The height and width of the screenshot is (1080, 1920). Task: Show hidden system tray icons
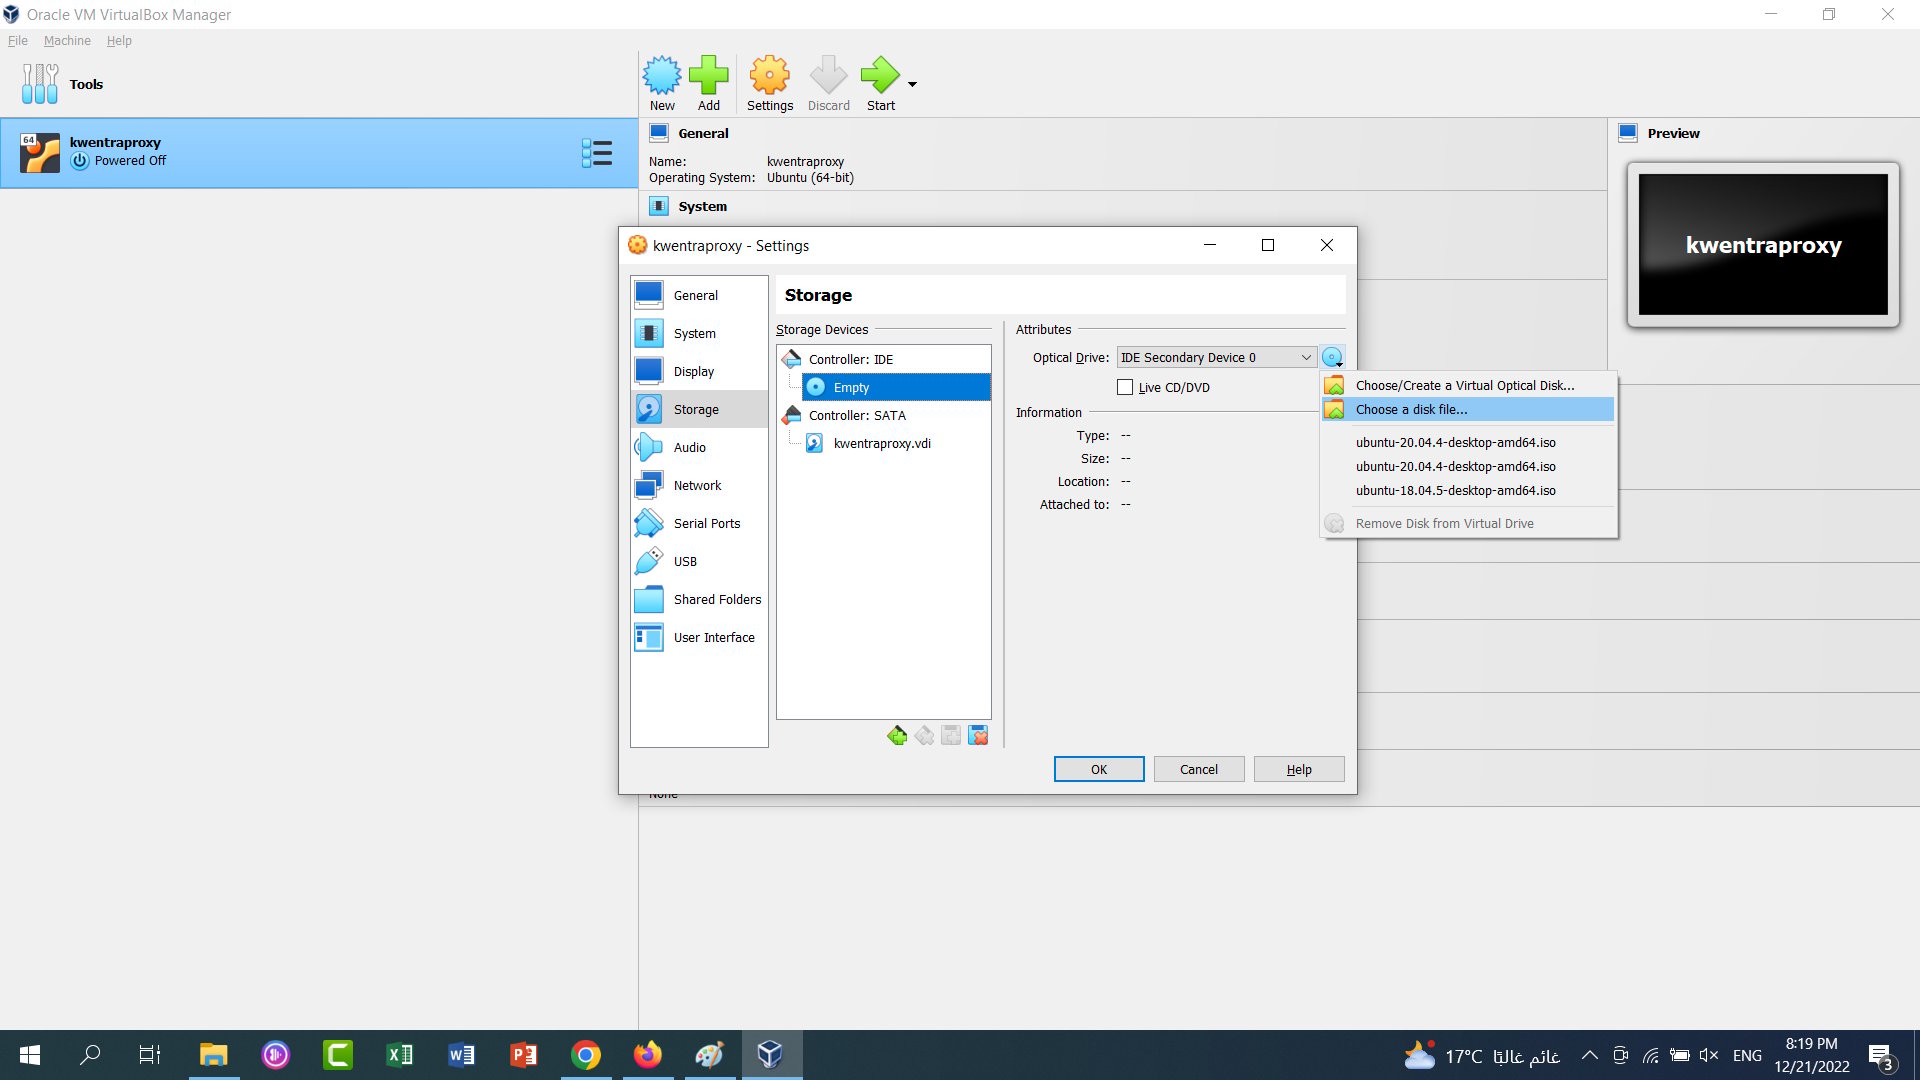pyautogui.click(x=1589, y=1055)
